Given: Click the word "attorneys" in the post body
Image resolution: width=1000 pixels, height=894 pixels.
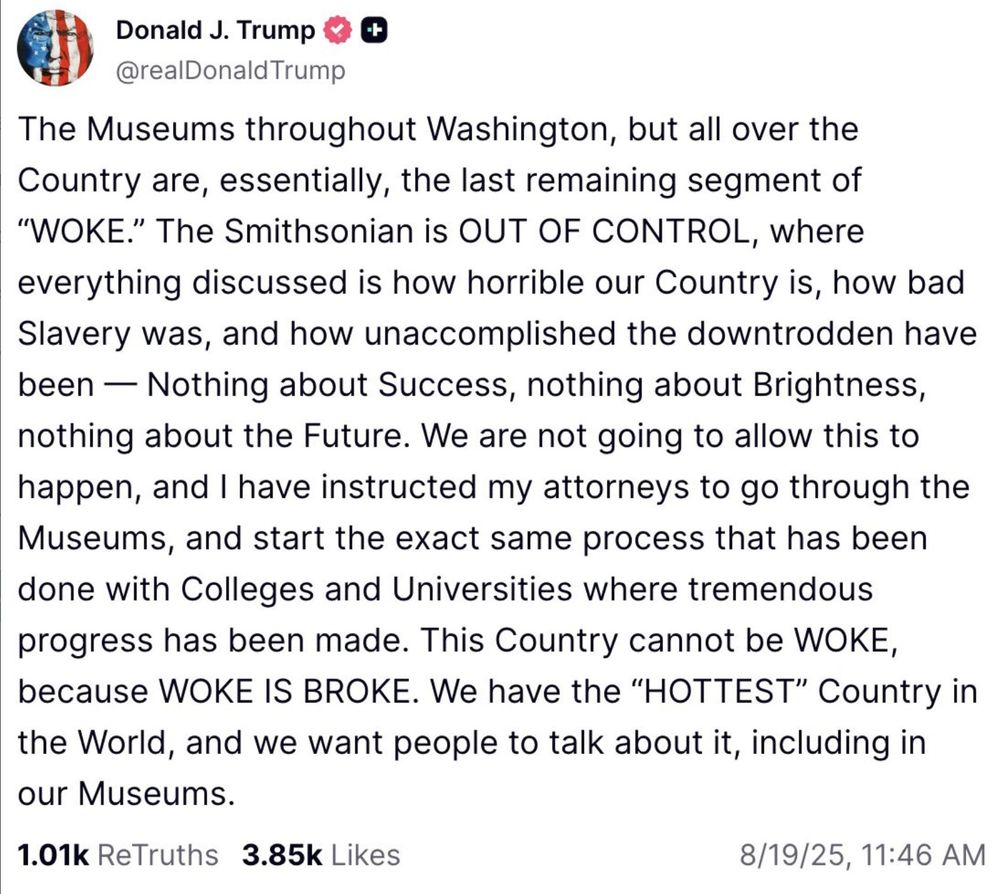Looking at the screenshot, I should [x=617, y=486].
